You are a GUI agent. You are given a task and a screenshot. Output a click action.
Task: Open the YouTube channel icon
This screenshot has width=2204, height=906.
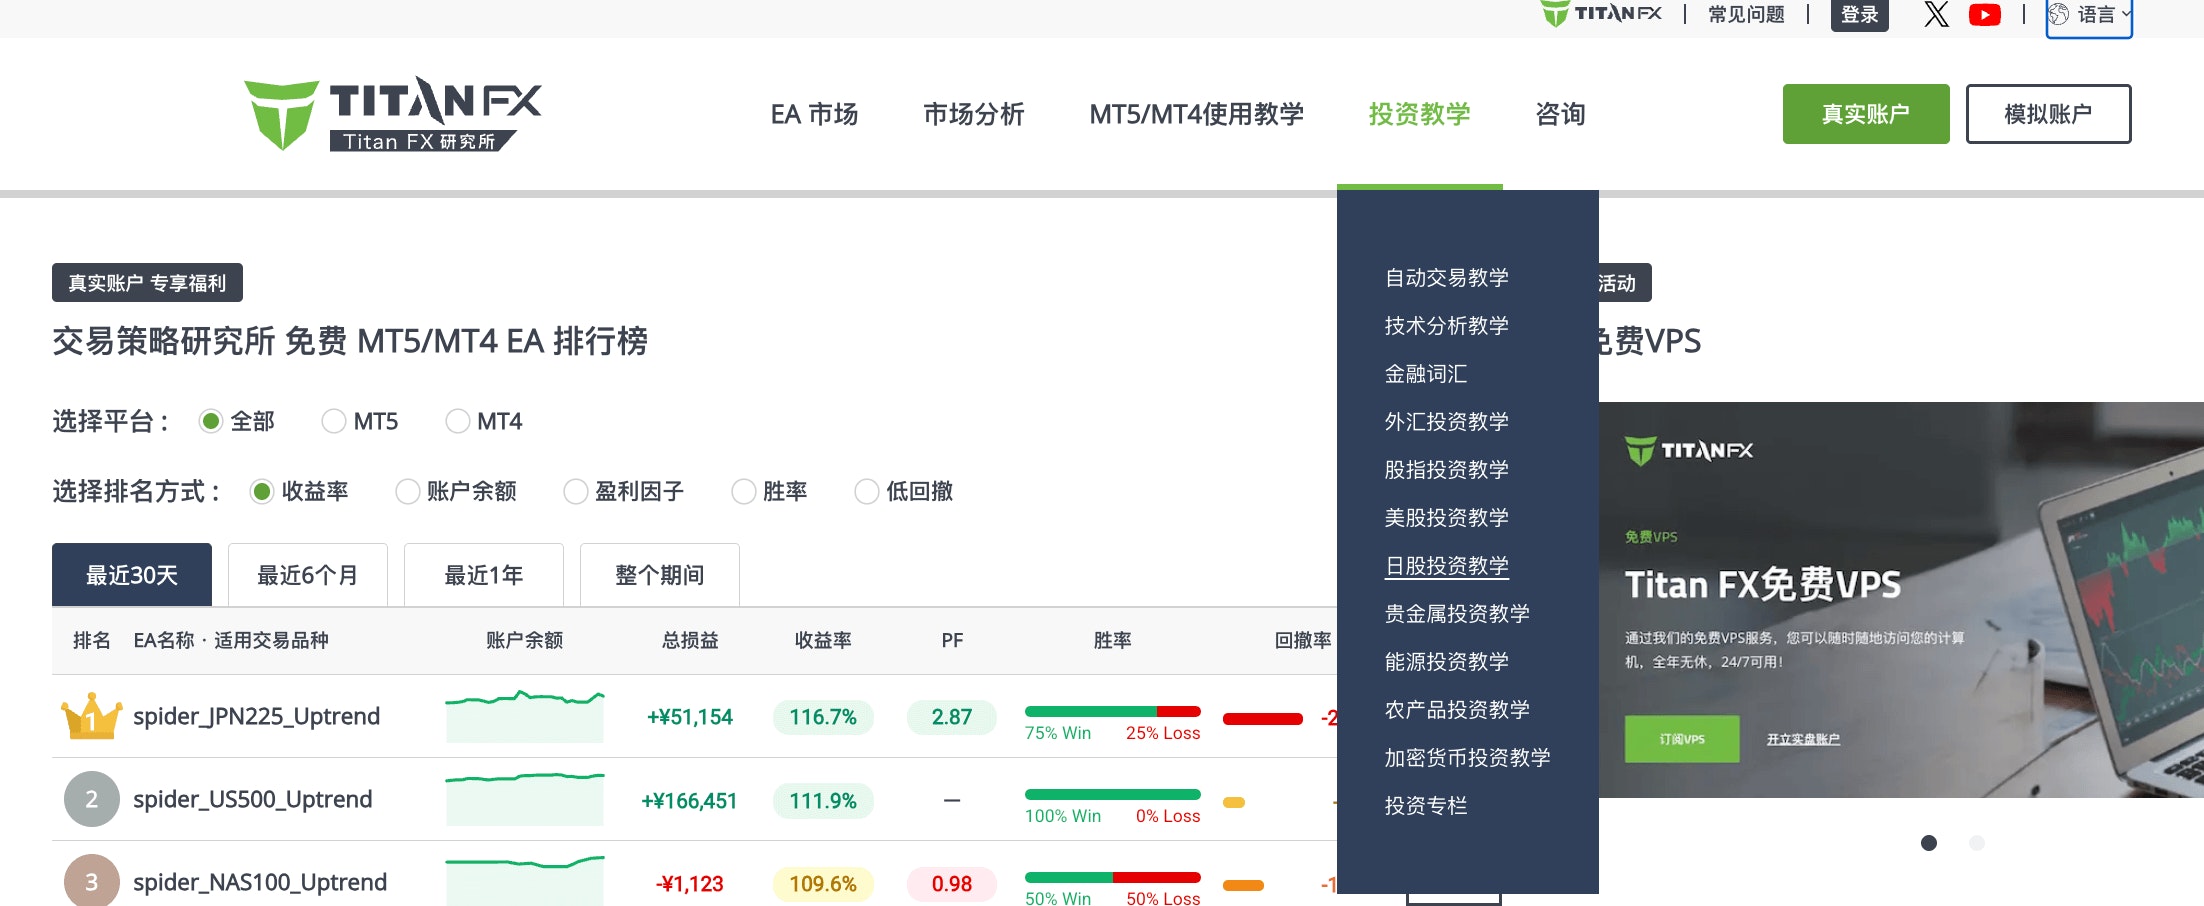coord(1984,14)
